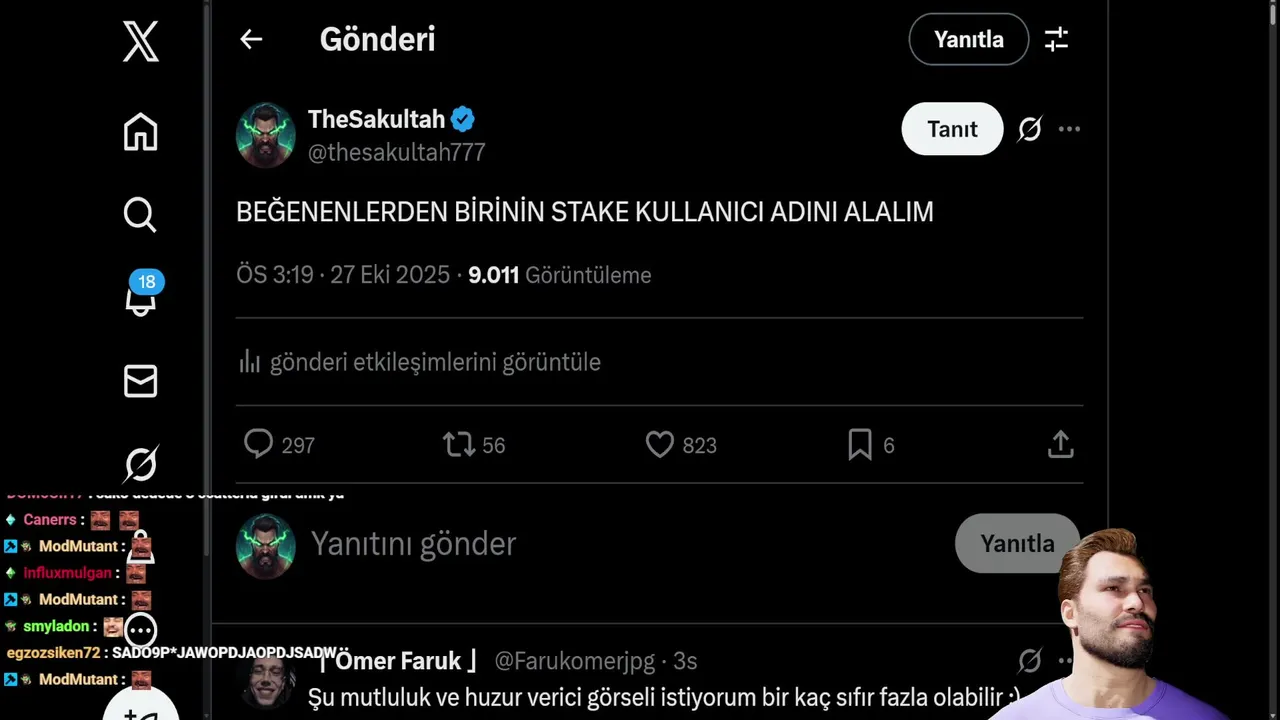Image resolution: width=1280 pixels, height=720 pixels.
Task: Open the Search/Explore icon
Action: (140, 214)
